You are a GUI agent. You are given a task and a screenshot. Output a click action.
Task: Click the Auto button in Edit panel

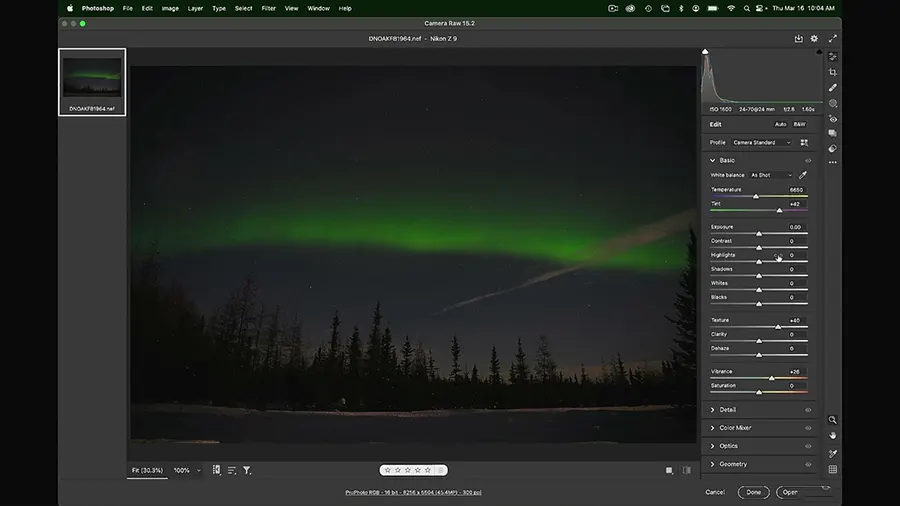click(x=780, y=124)
